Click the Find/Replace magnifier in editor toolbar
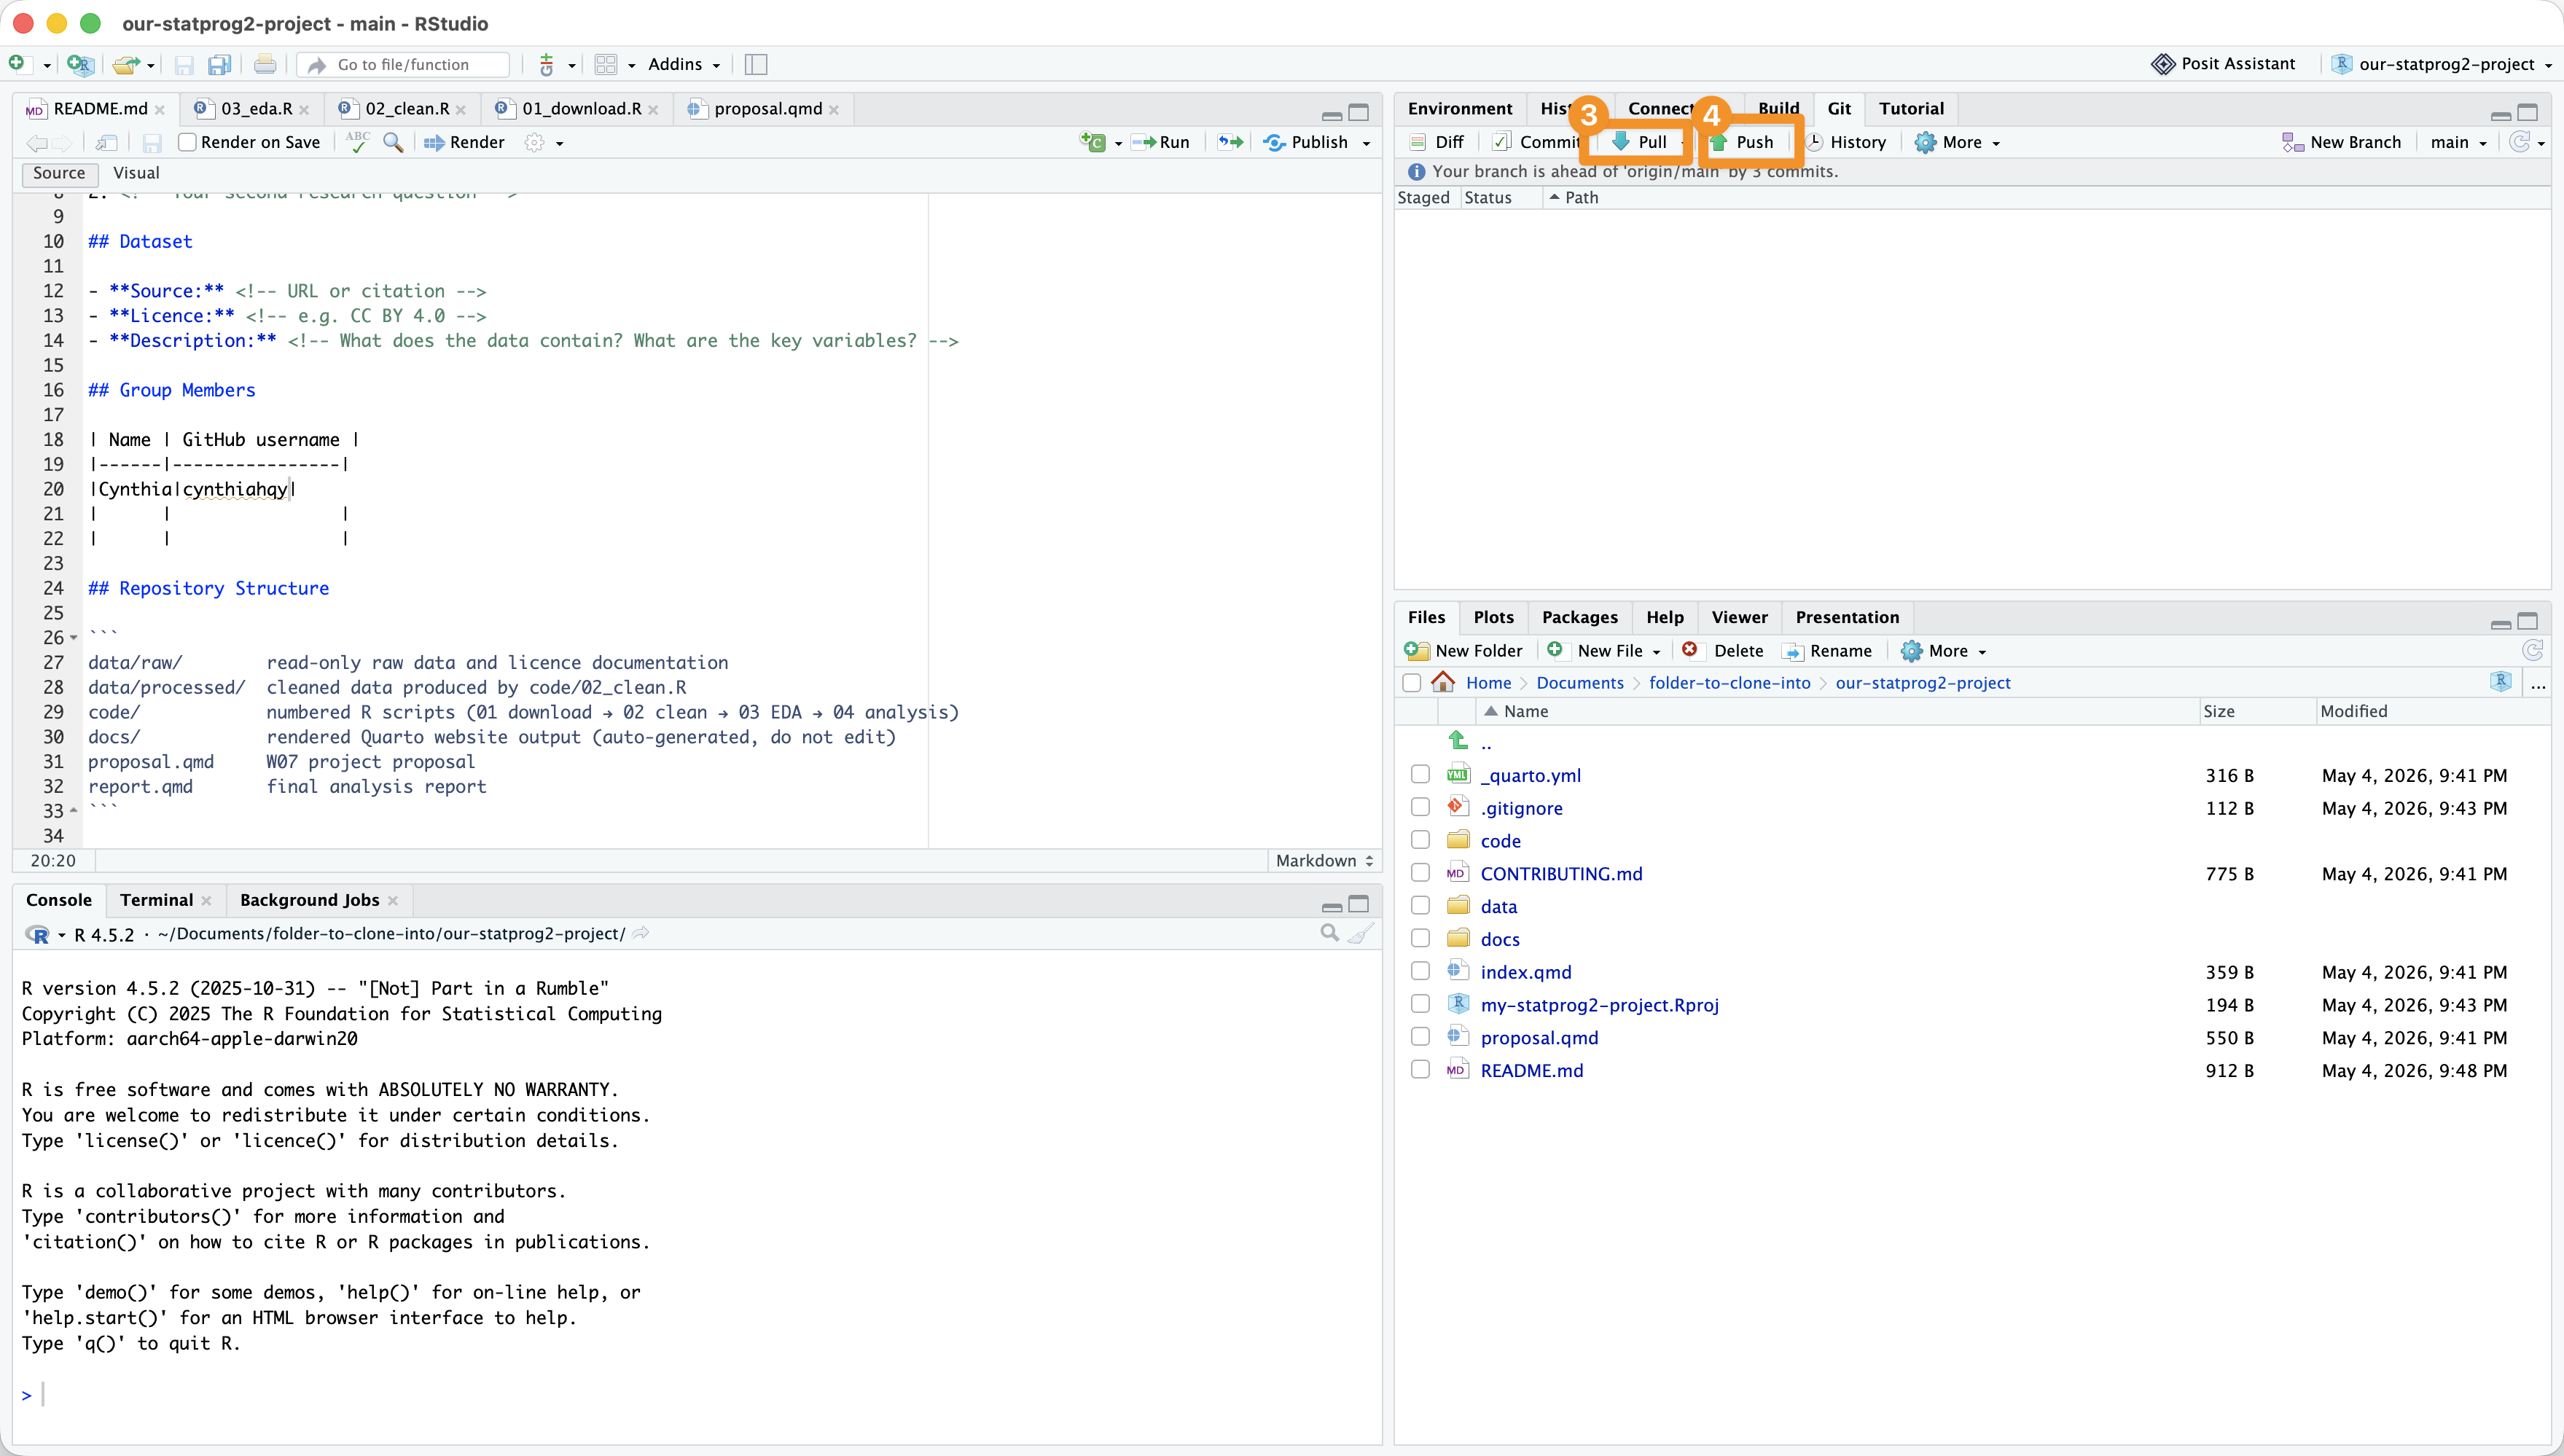The image size is (2564, 1456). point(394,142)
